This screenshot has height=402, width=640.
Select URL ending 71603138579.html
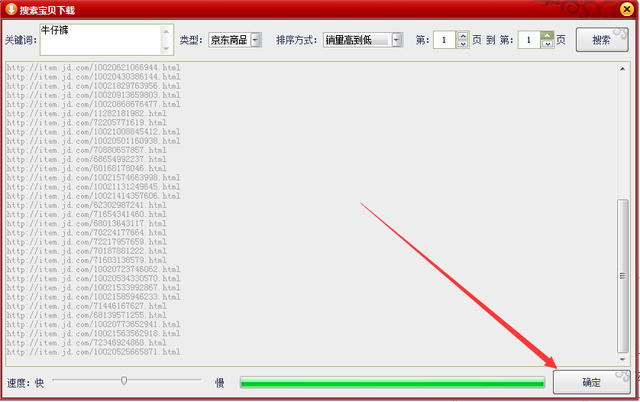[87, 260]
